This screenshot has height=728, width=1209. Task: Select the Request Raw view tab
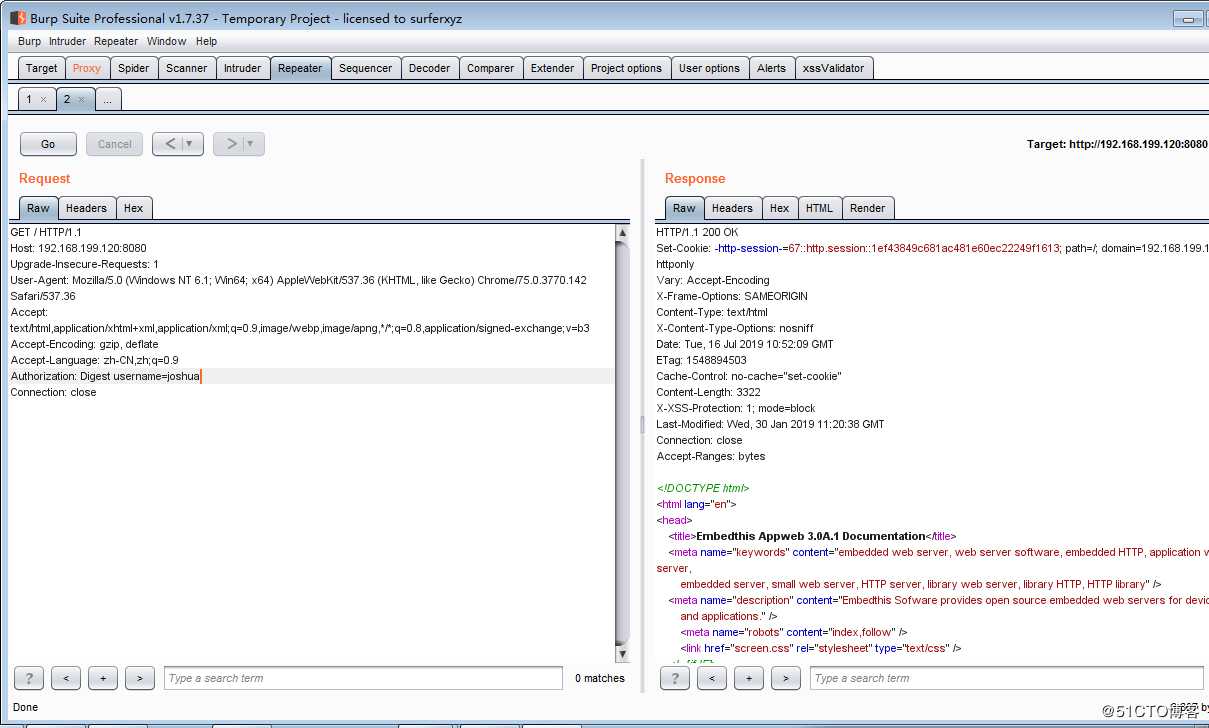39,208
